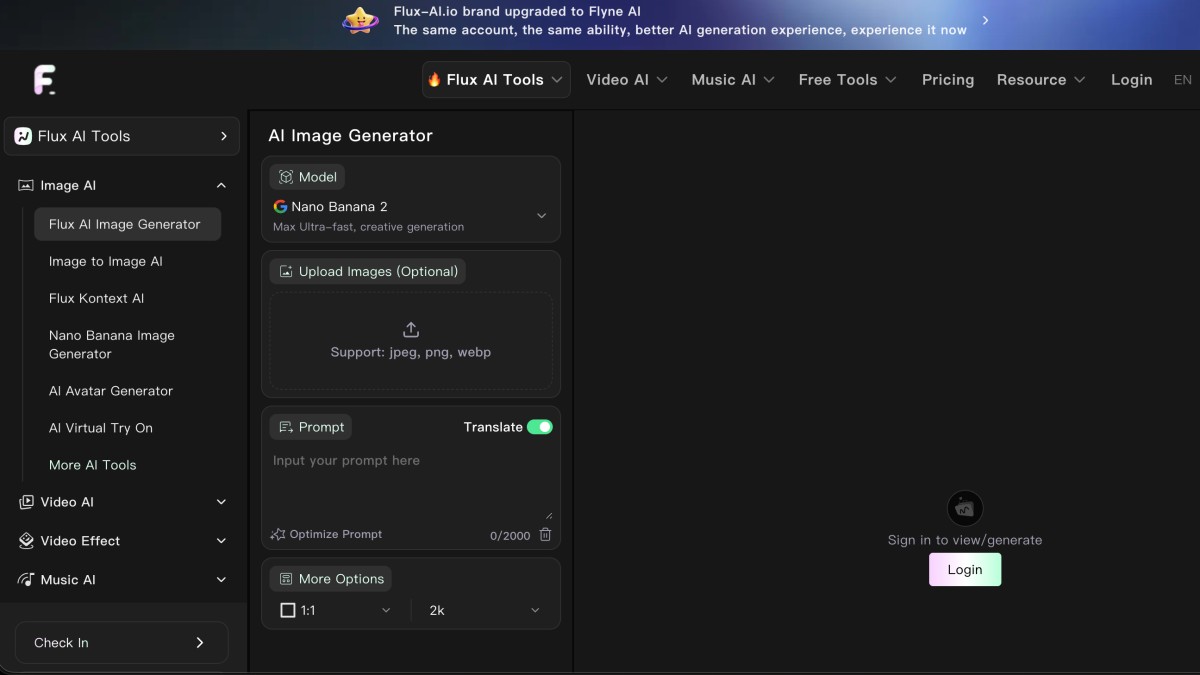Click the Flux AI logo icon
Viewport: 1200px width, 675px height.
coord(44,80)
